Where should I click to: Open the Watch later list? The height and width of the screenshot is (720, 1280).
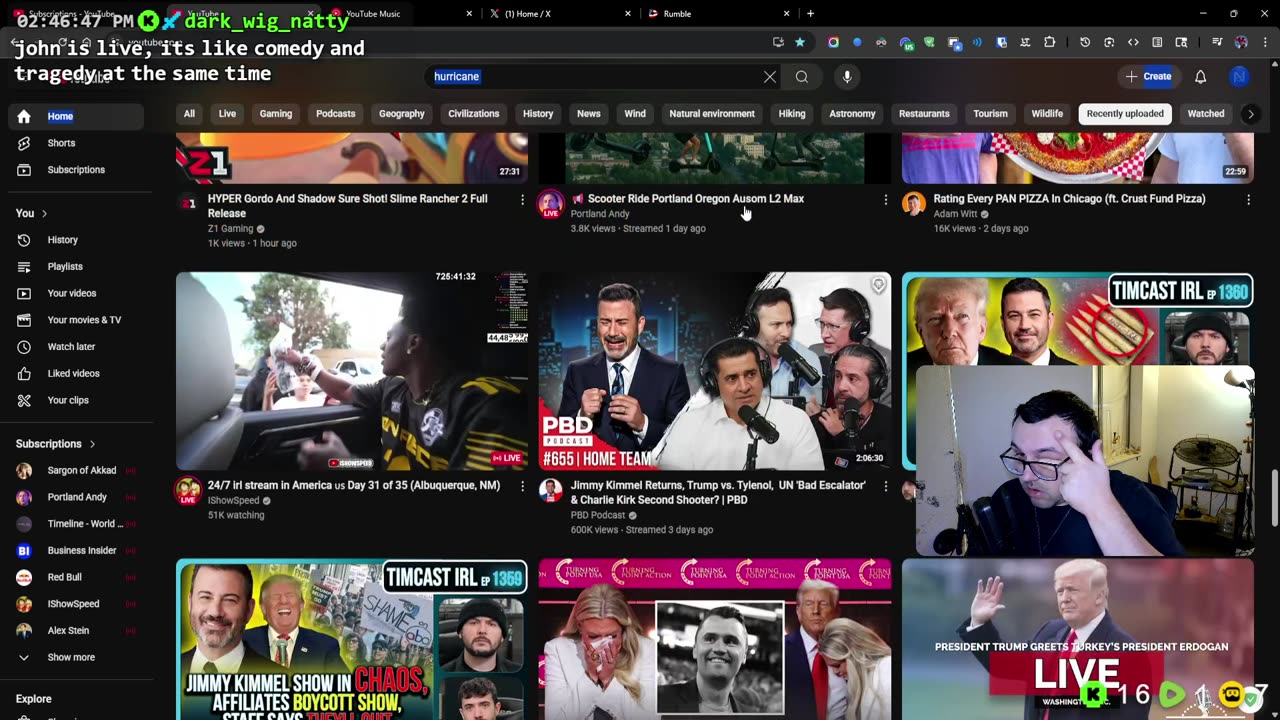pyautogui.click(x=76, y=347)
